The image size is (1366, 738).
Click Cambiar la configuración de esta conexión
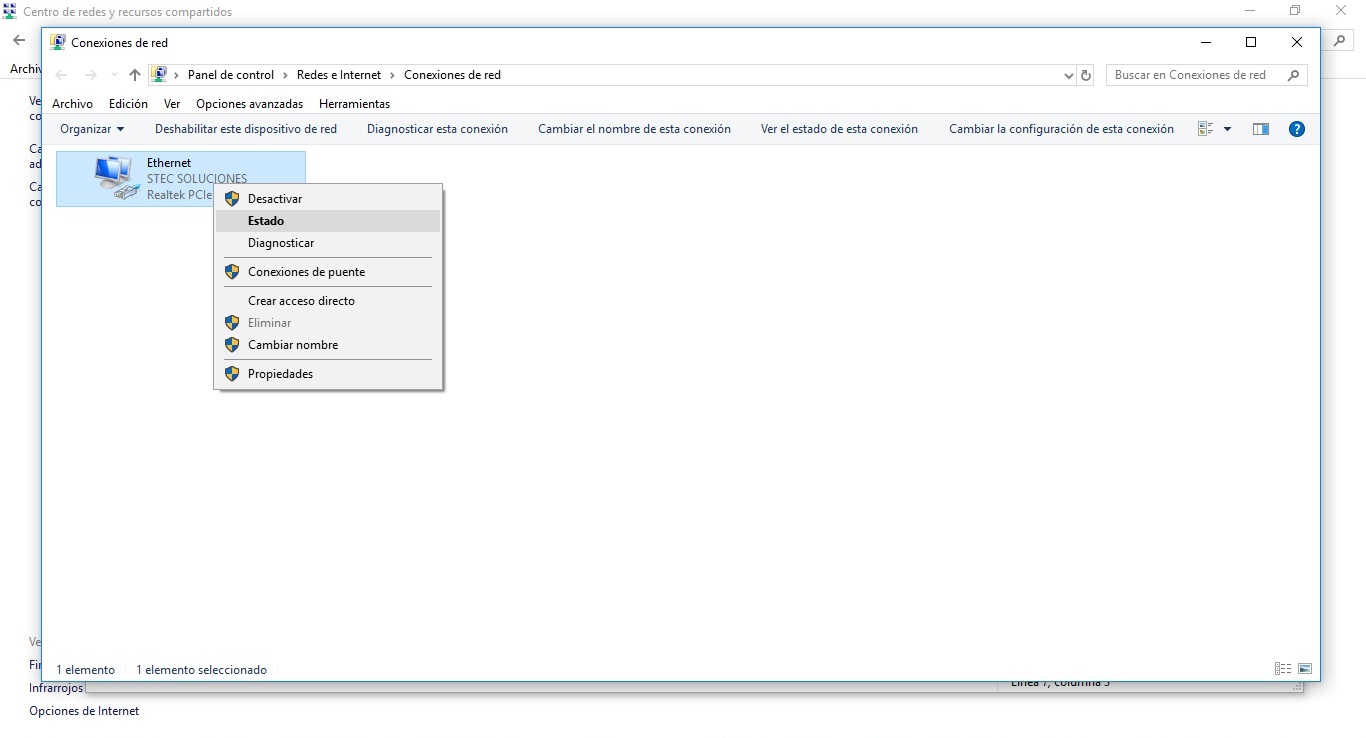click(x=1061, y=129)
